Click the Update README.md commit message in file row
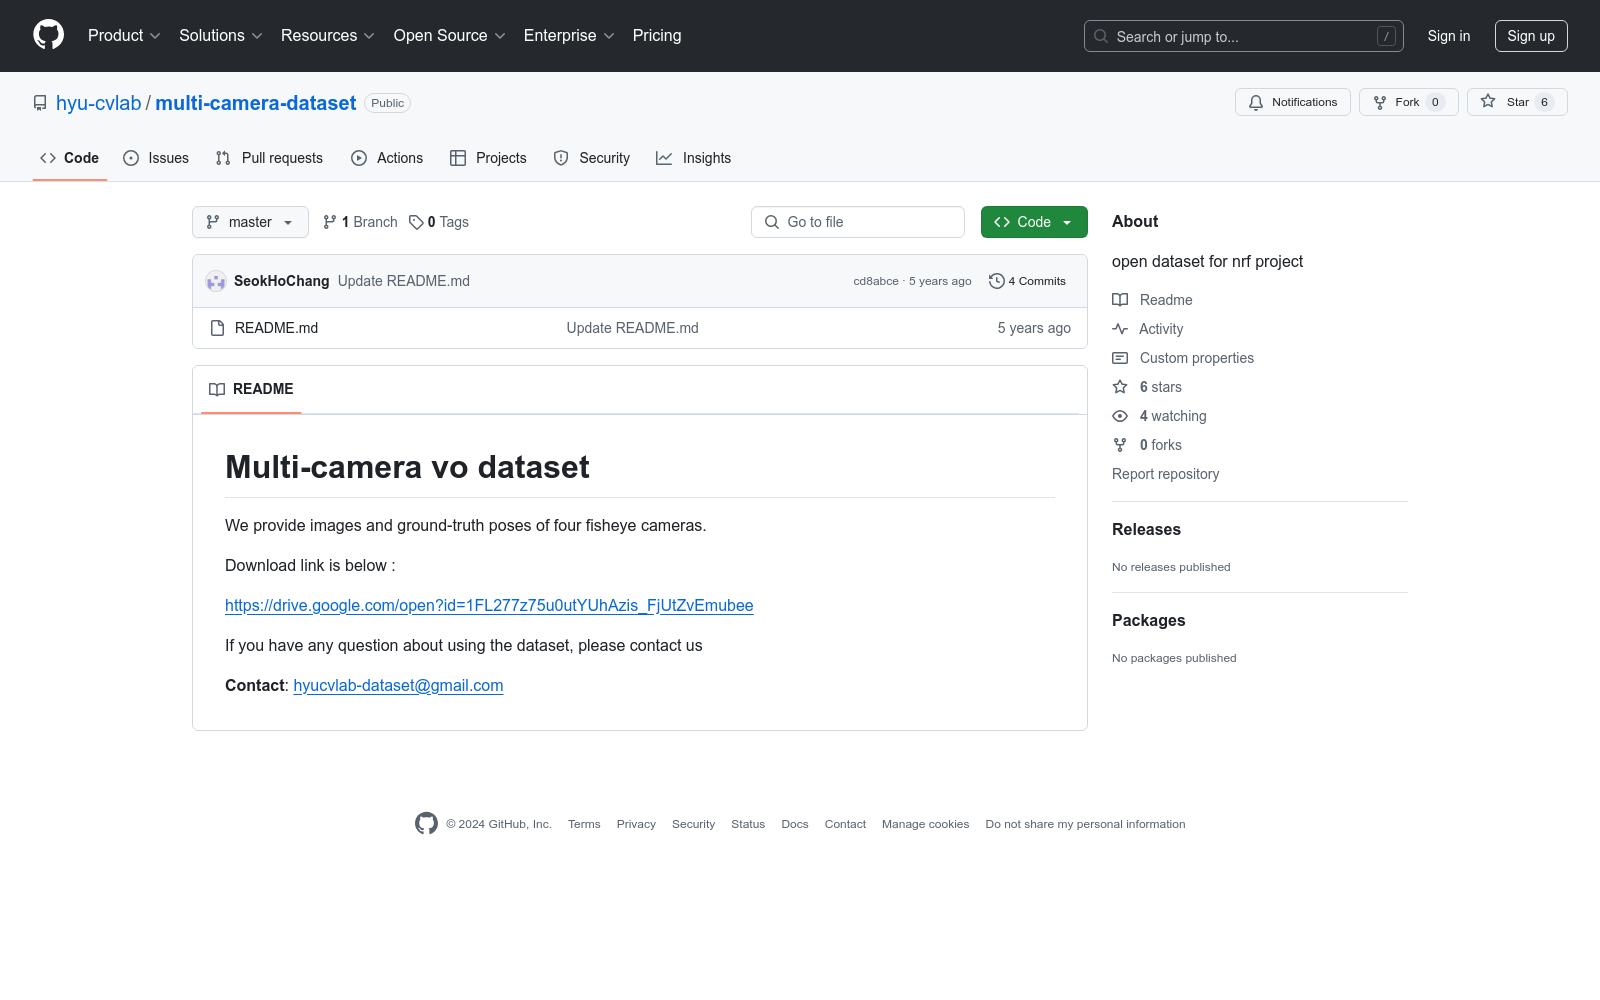 [x=633, y=328]
